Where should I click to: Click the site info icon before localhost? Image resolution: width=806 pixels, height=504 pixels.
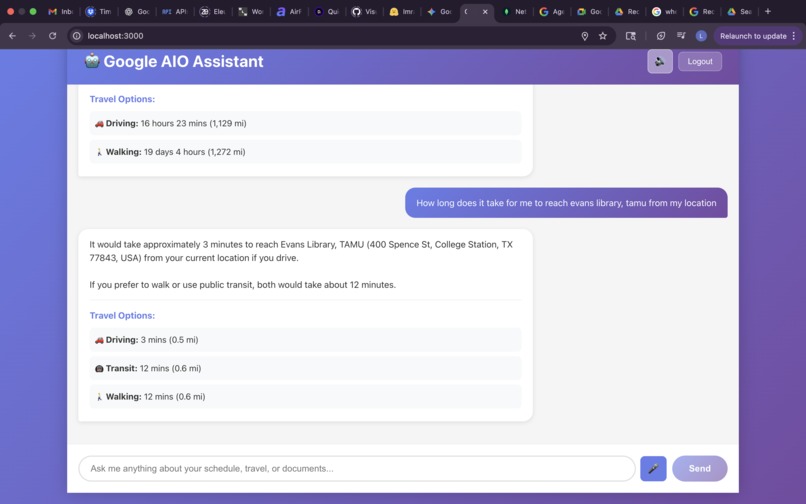point(76,36)
